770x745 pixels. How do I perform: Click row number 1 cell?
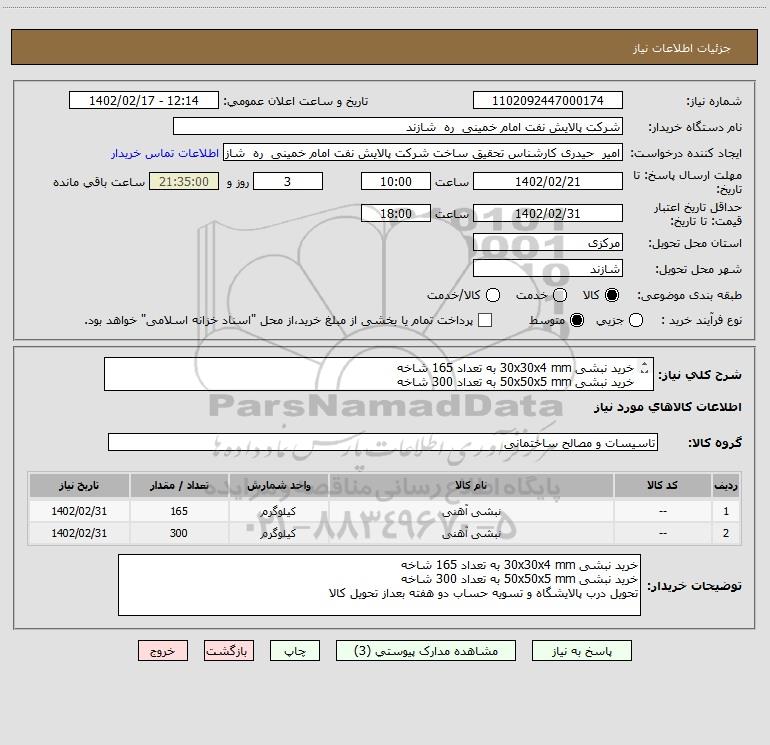click(726, 511)
